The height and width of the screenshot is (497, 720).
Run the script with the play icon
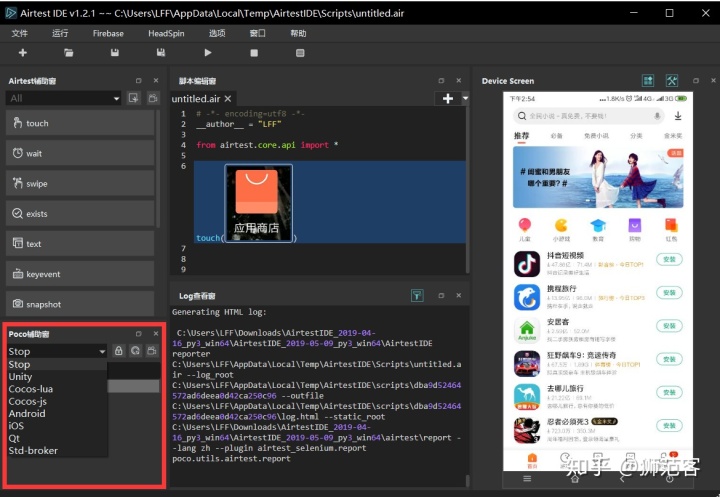point(208,53)
